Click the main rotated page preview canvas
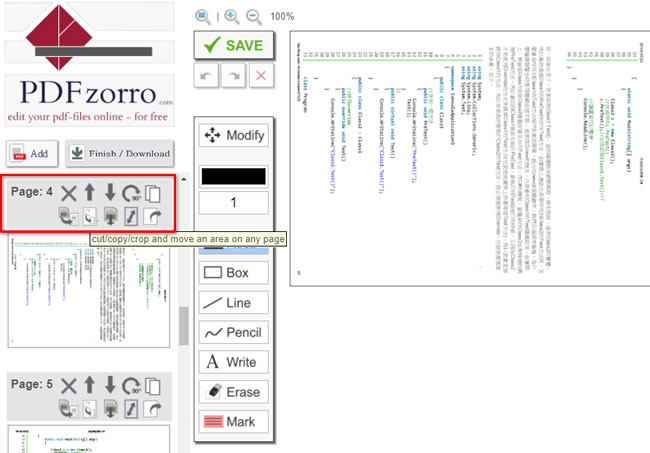 pyautogui.click(x=470, y=158)
